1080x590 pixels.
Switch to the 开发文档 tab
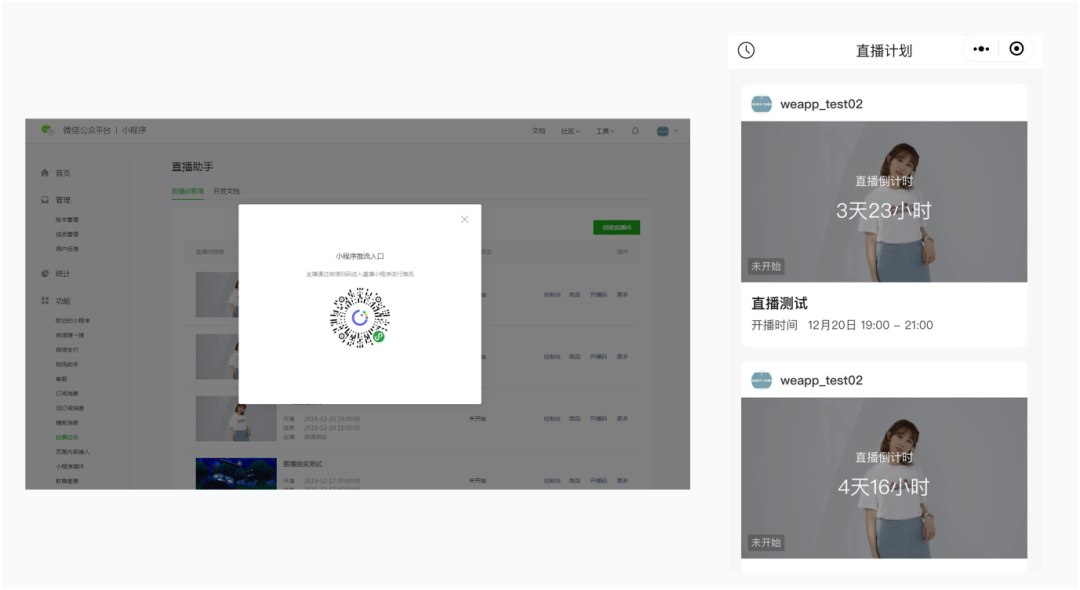point(227,191)
